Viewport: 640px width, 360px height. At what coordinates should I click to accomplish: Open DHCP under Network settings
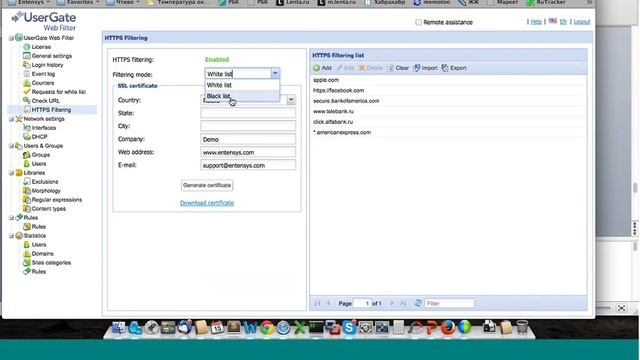tap(39, 137)
